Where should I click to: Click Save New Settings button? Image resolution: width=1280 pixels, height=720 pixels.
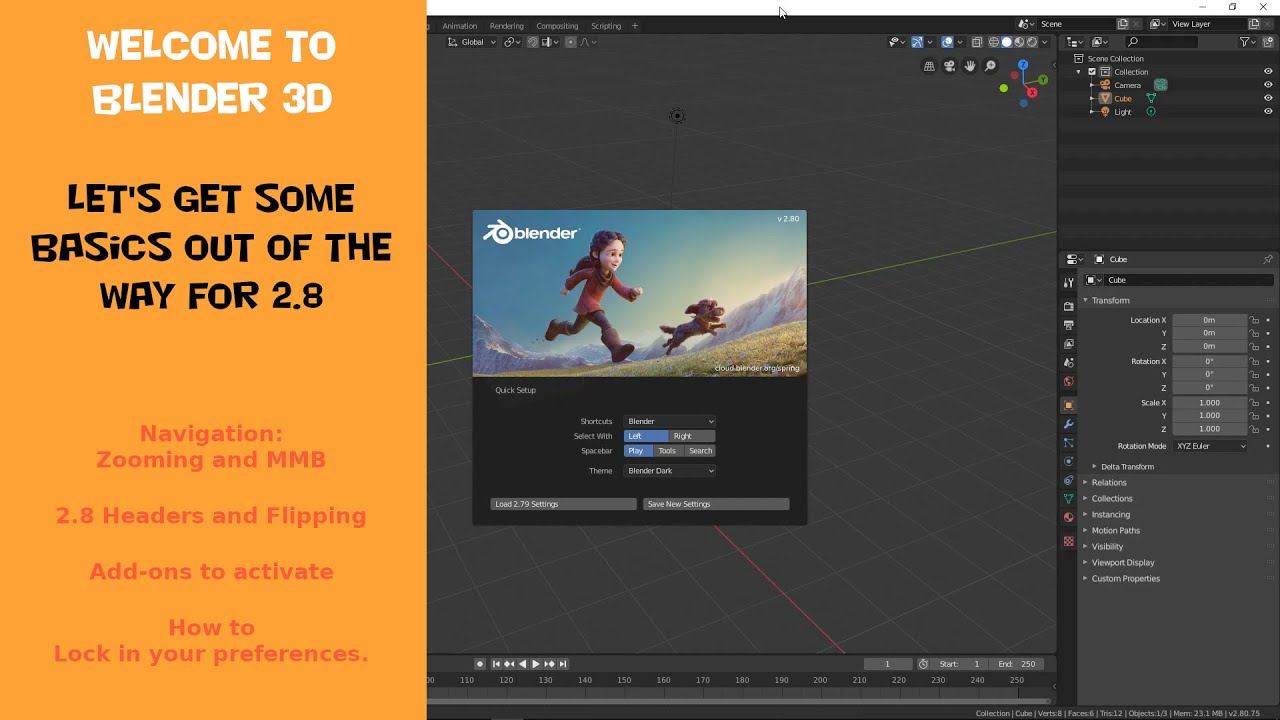716,504
